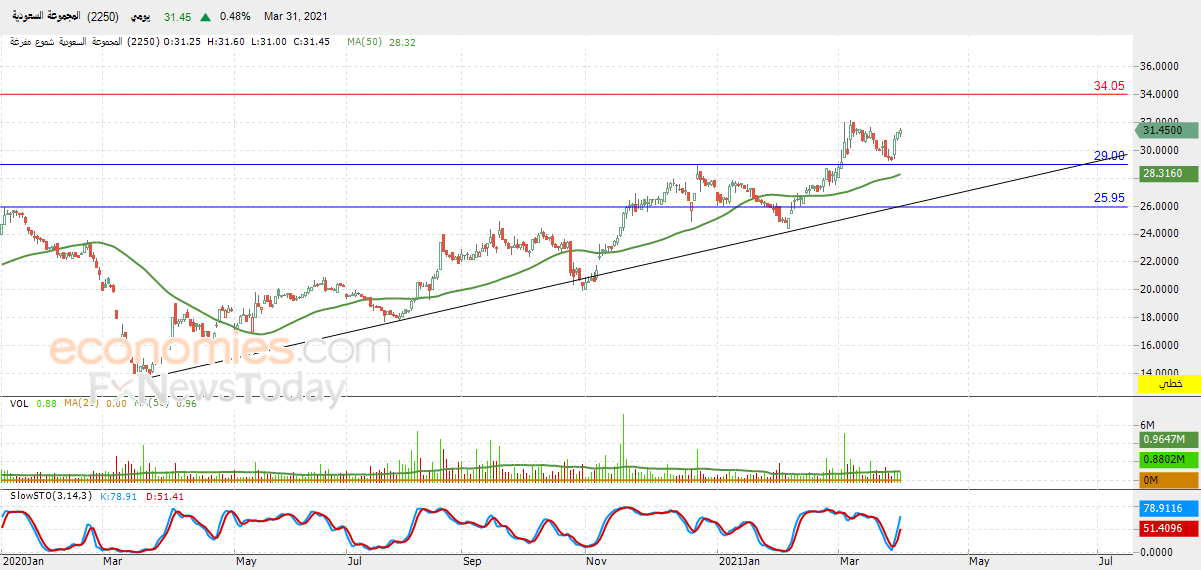Select the red 34.05 resistance level label
The height and width of the screenshot is (570, 1201).
1109,87
